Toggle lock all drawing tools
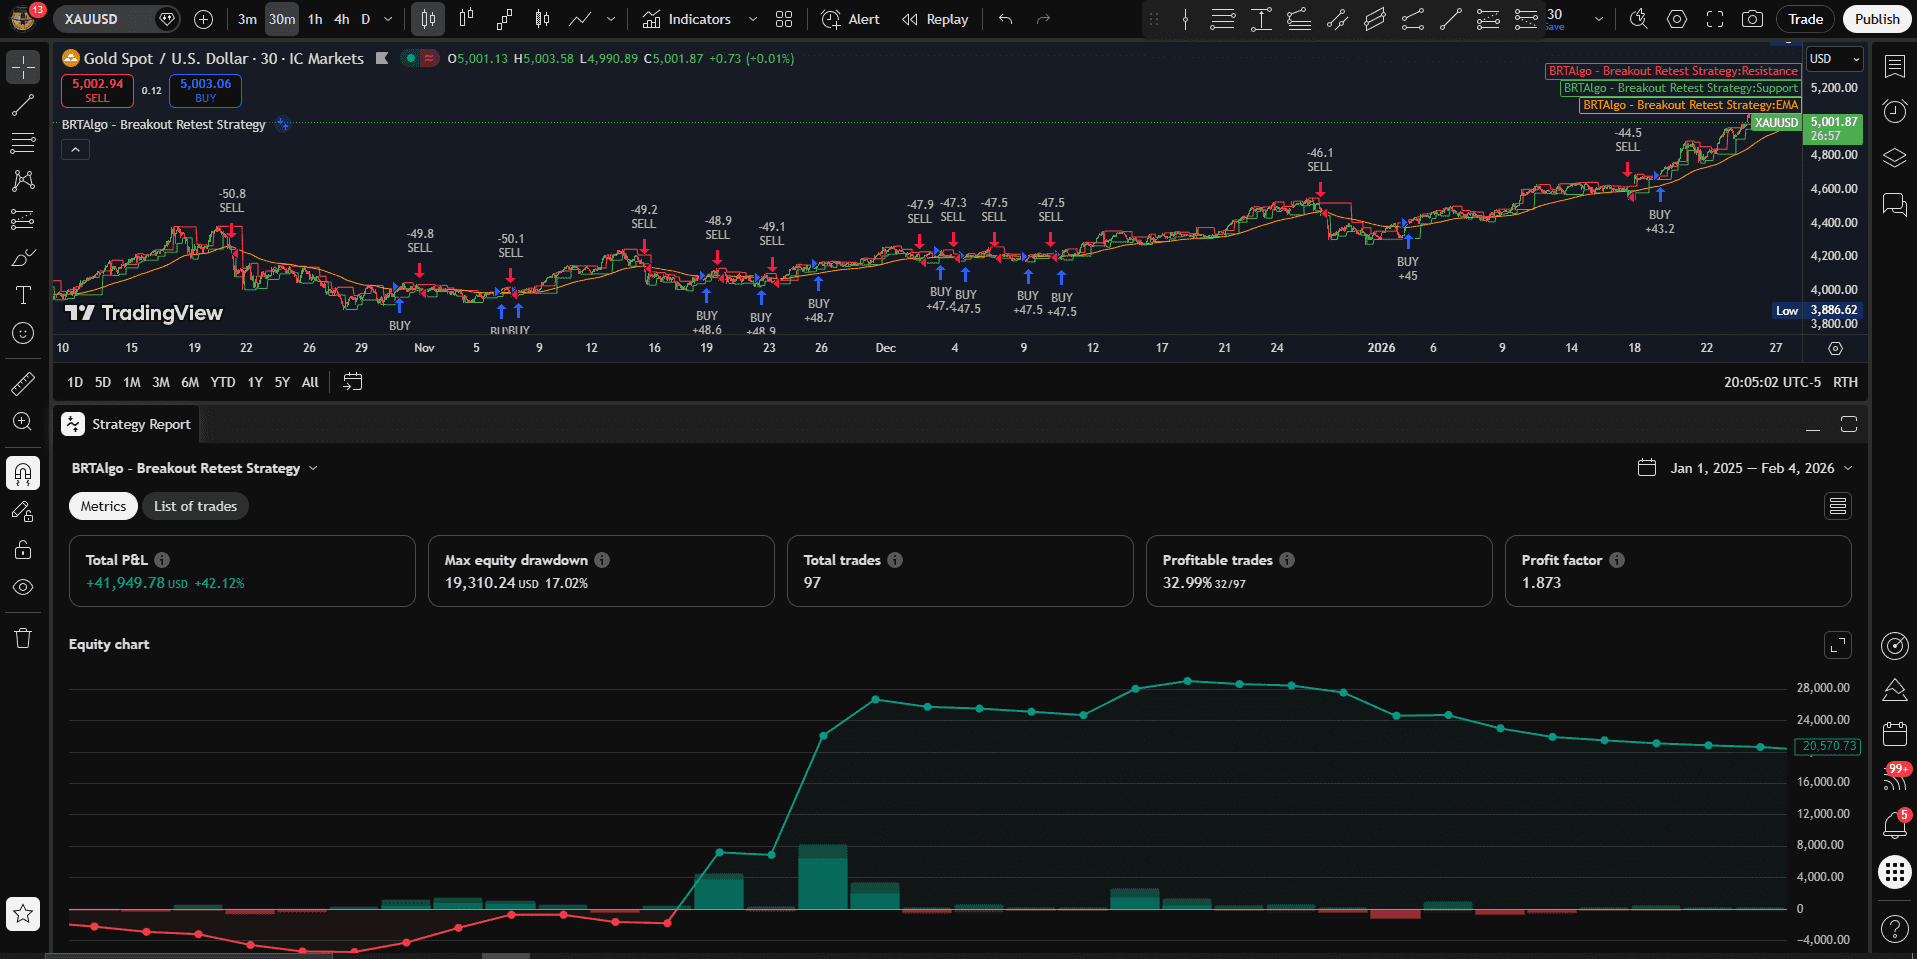Screen dimensions: 1917x959 [23, 549]
